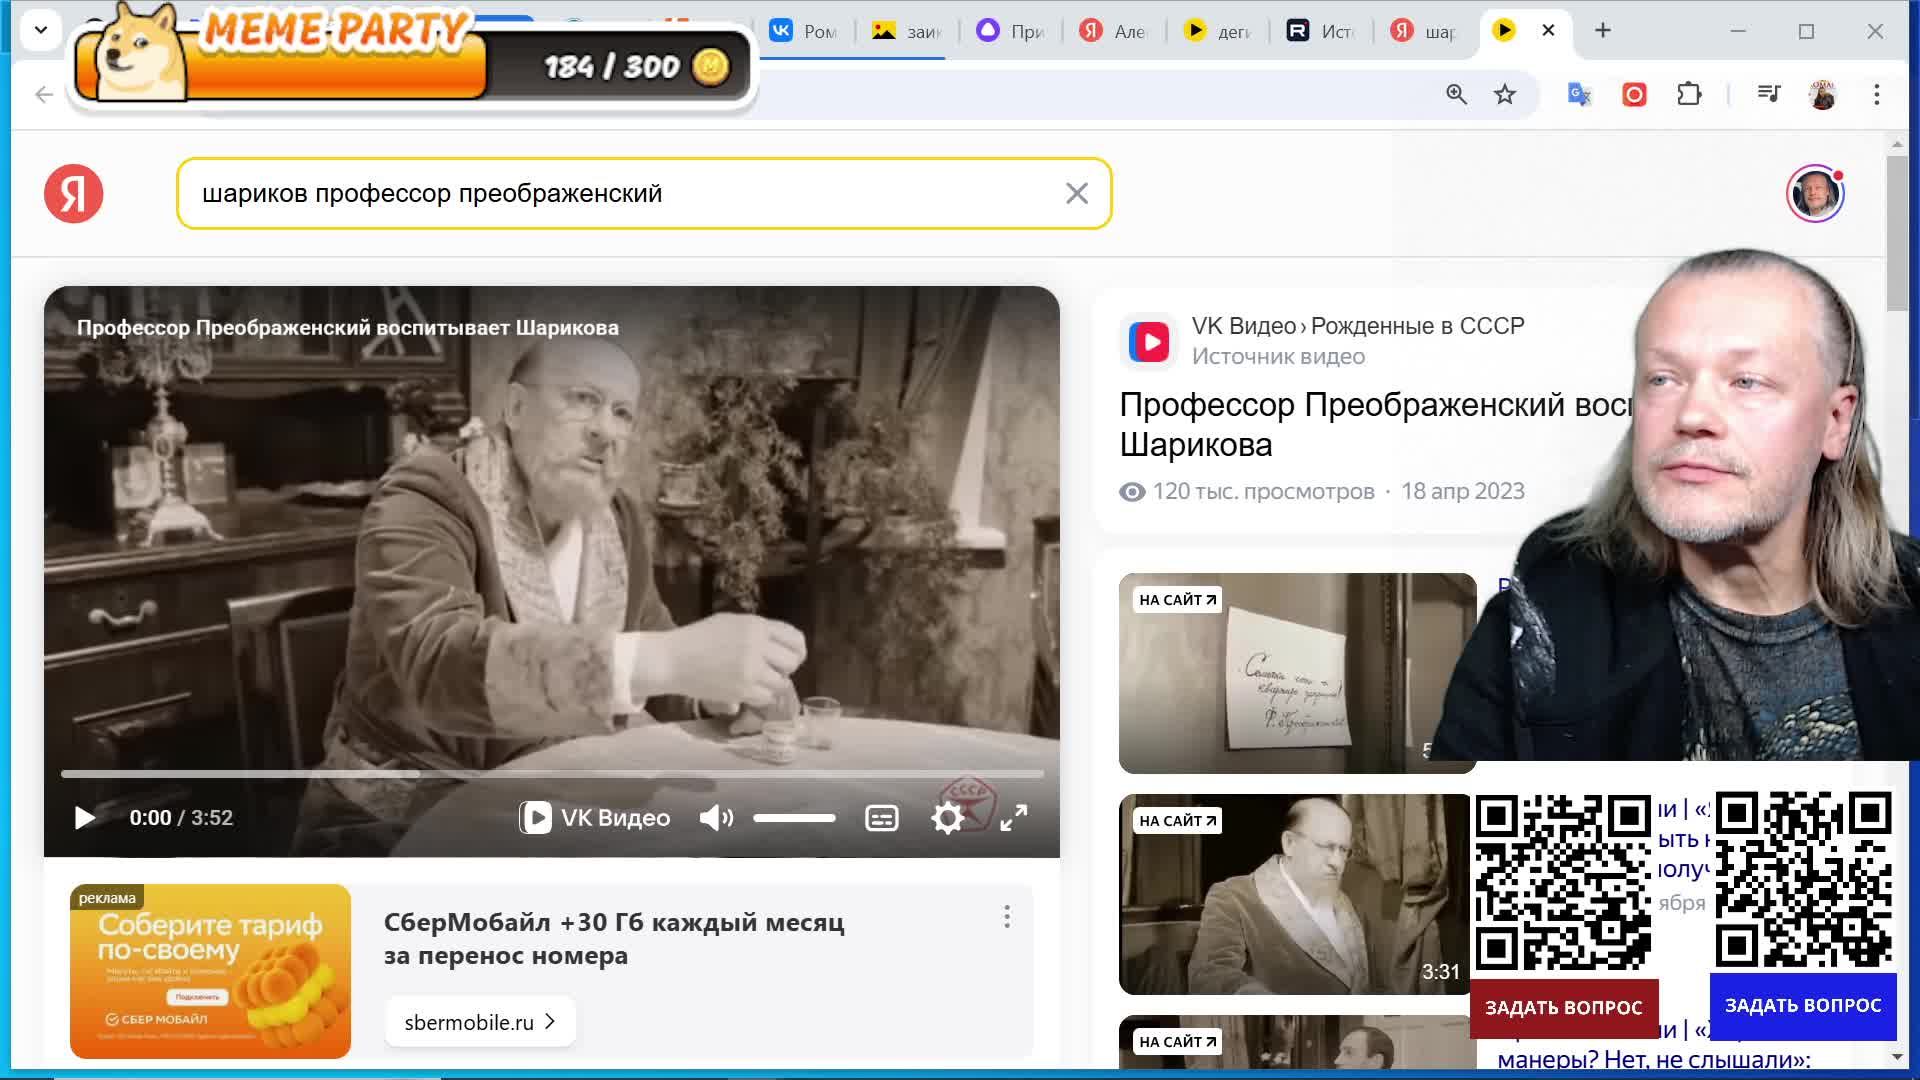Open the Google Translate extension icon
1920x1080 pixels.
coord(1578,94)
